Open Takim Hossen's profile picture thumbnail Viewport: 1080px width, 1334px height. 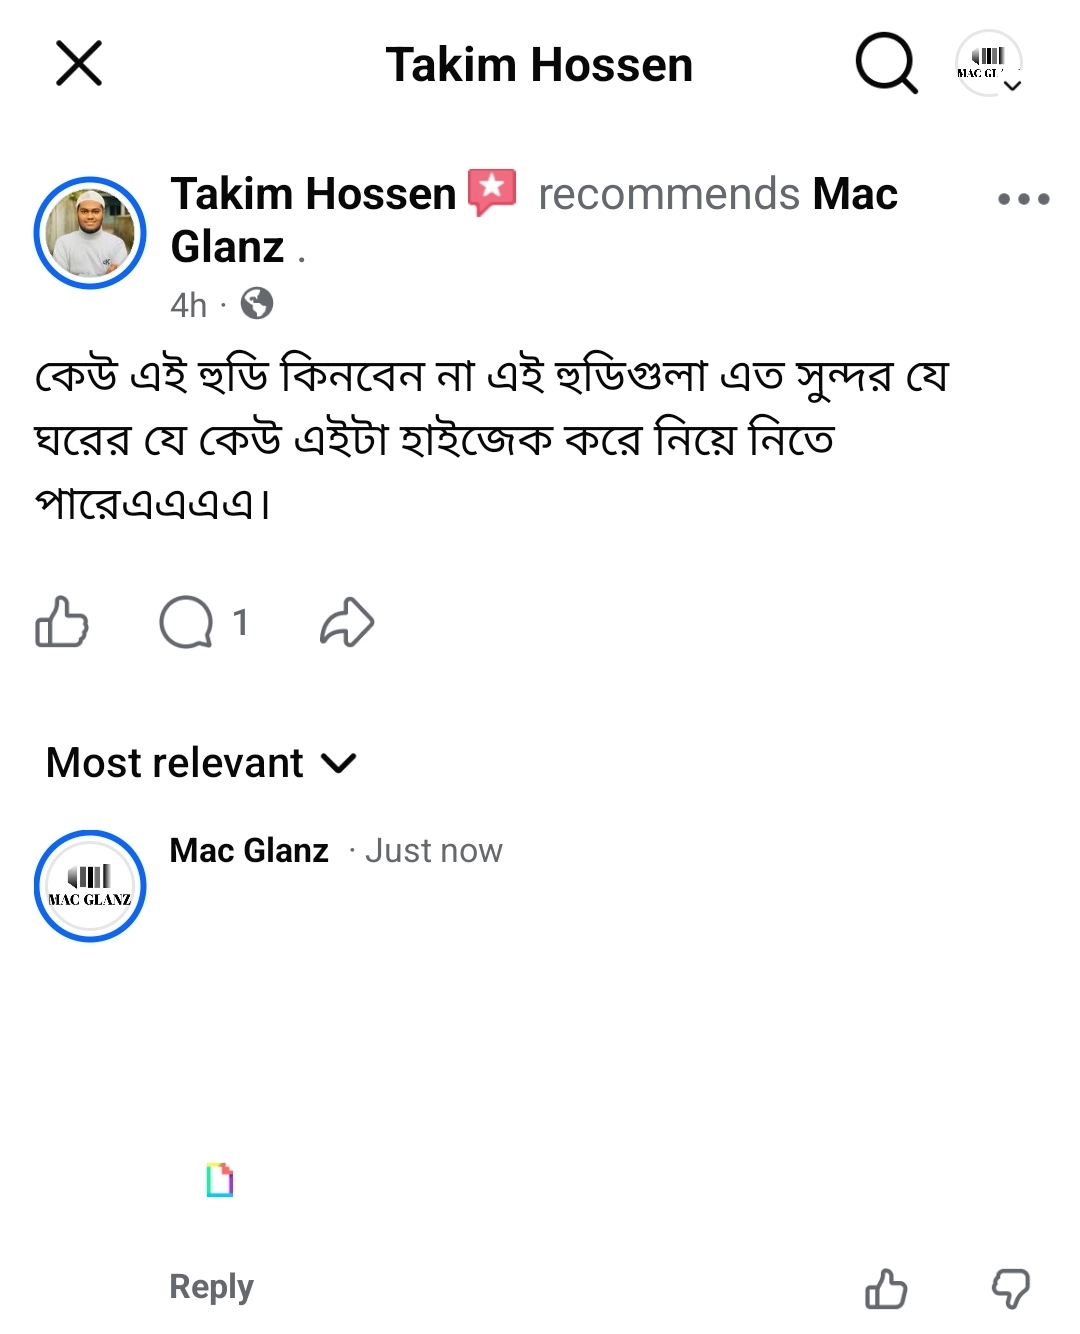click(x=89, y=232)
